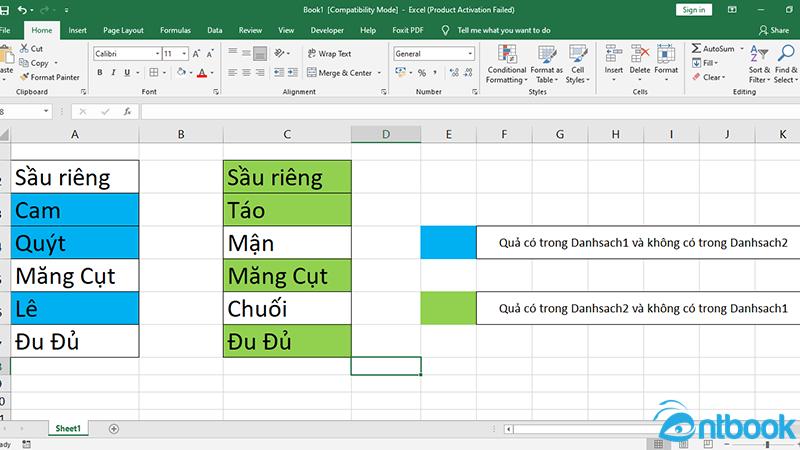The image size is (800, 450).
Task: Open the Clear menu
Action: [708, 77]
